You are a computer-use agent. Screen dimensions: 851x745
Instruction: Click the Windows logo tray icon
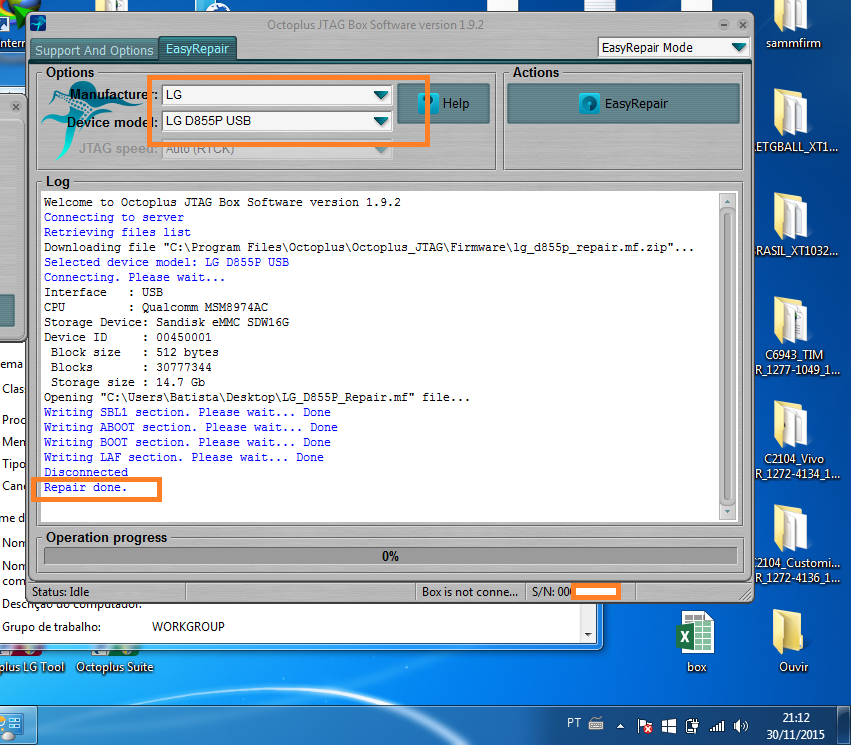pyautogui.click(x=669, y=725)
